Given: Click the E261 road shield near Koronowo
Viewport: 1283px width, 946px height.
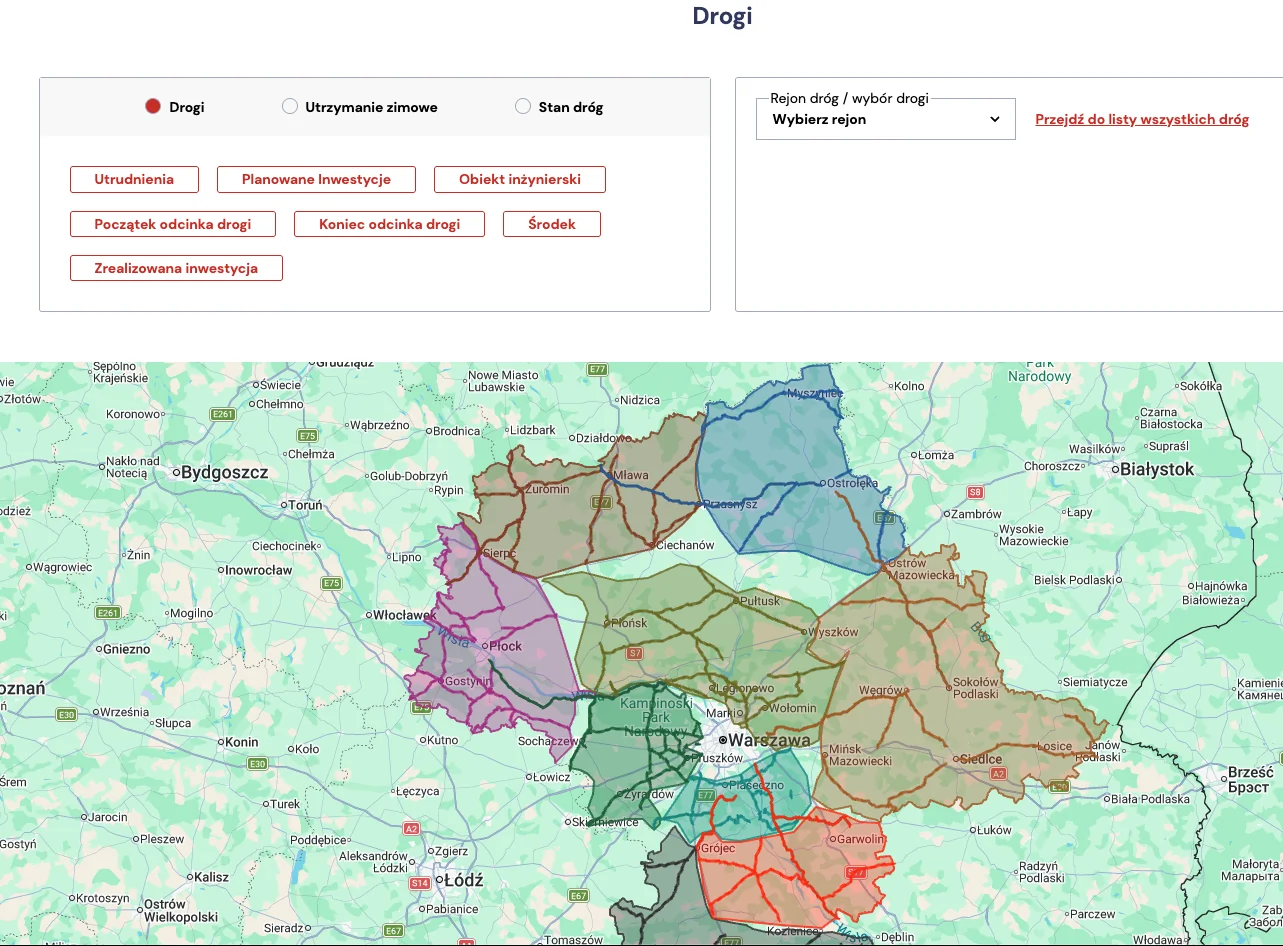Looking at the screenshot, I should 222,414.
